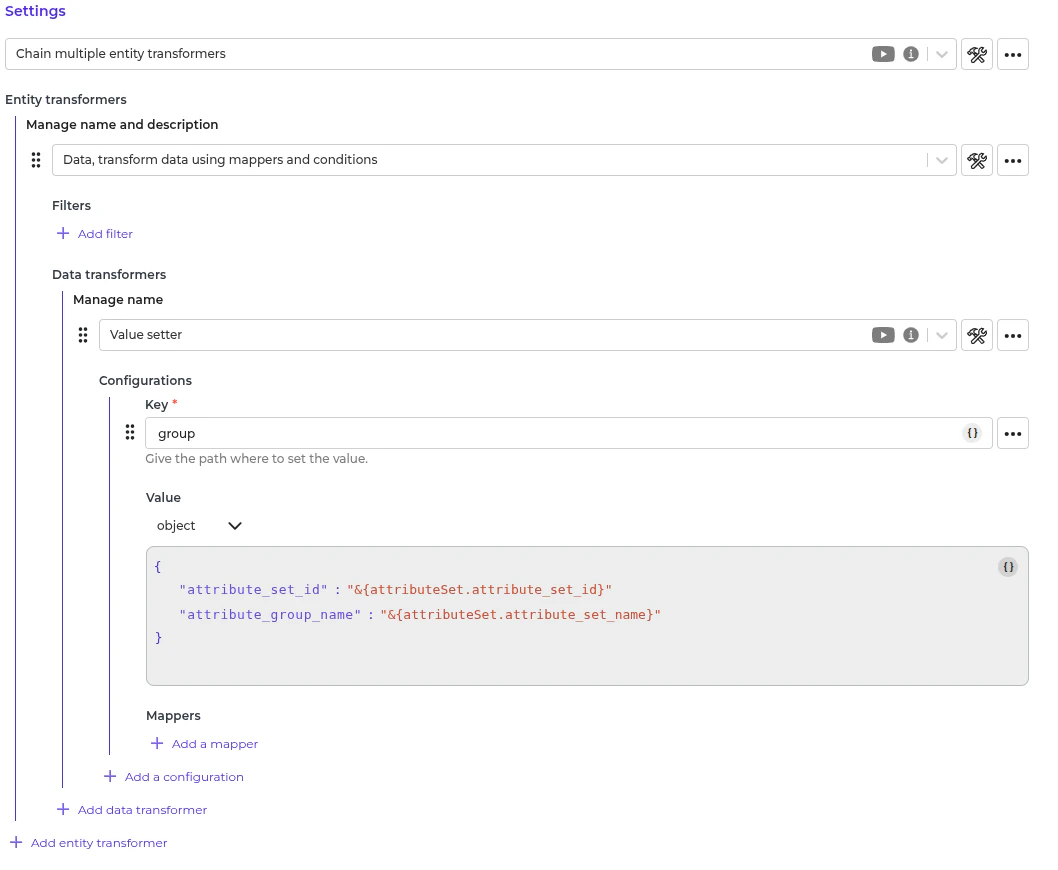This screenshot has width=1058, height=870.
Task: Grab drag handle of Value setter row
Action: pyautogui.click(x=82, y=335)
